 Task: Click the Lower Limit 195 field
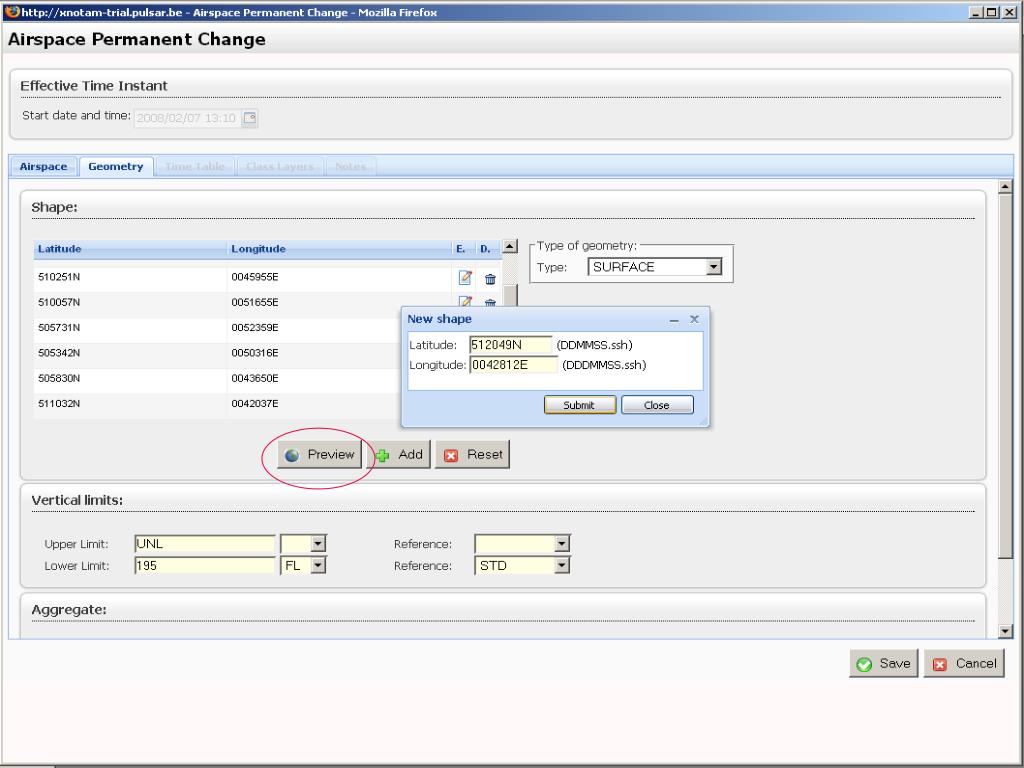pyautogui.click(x=205, y=566)
